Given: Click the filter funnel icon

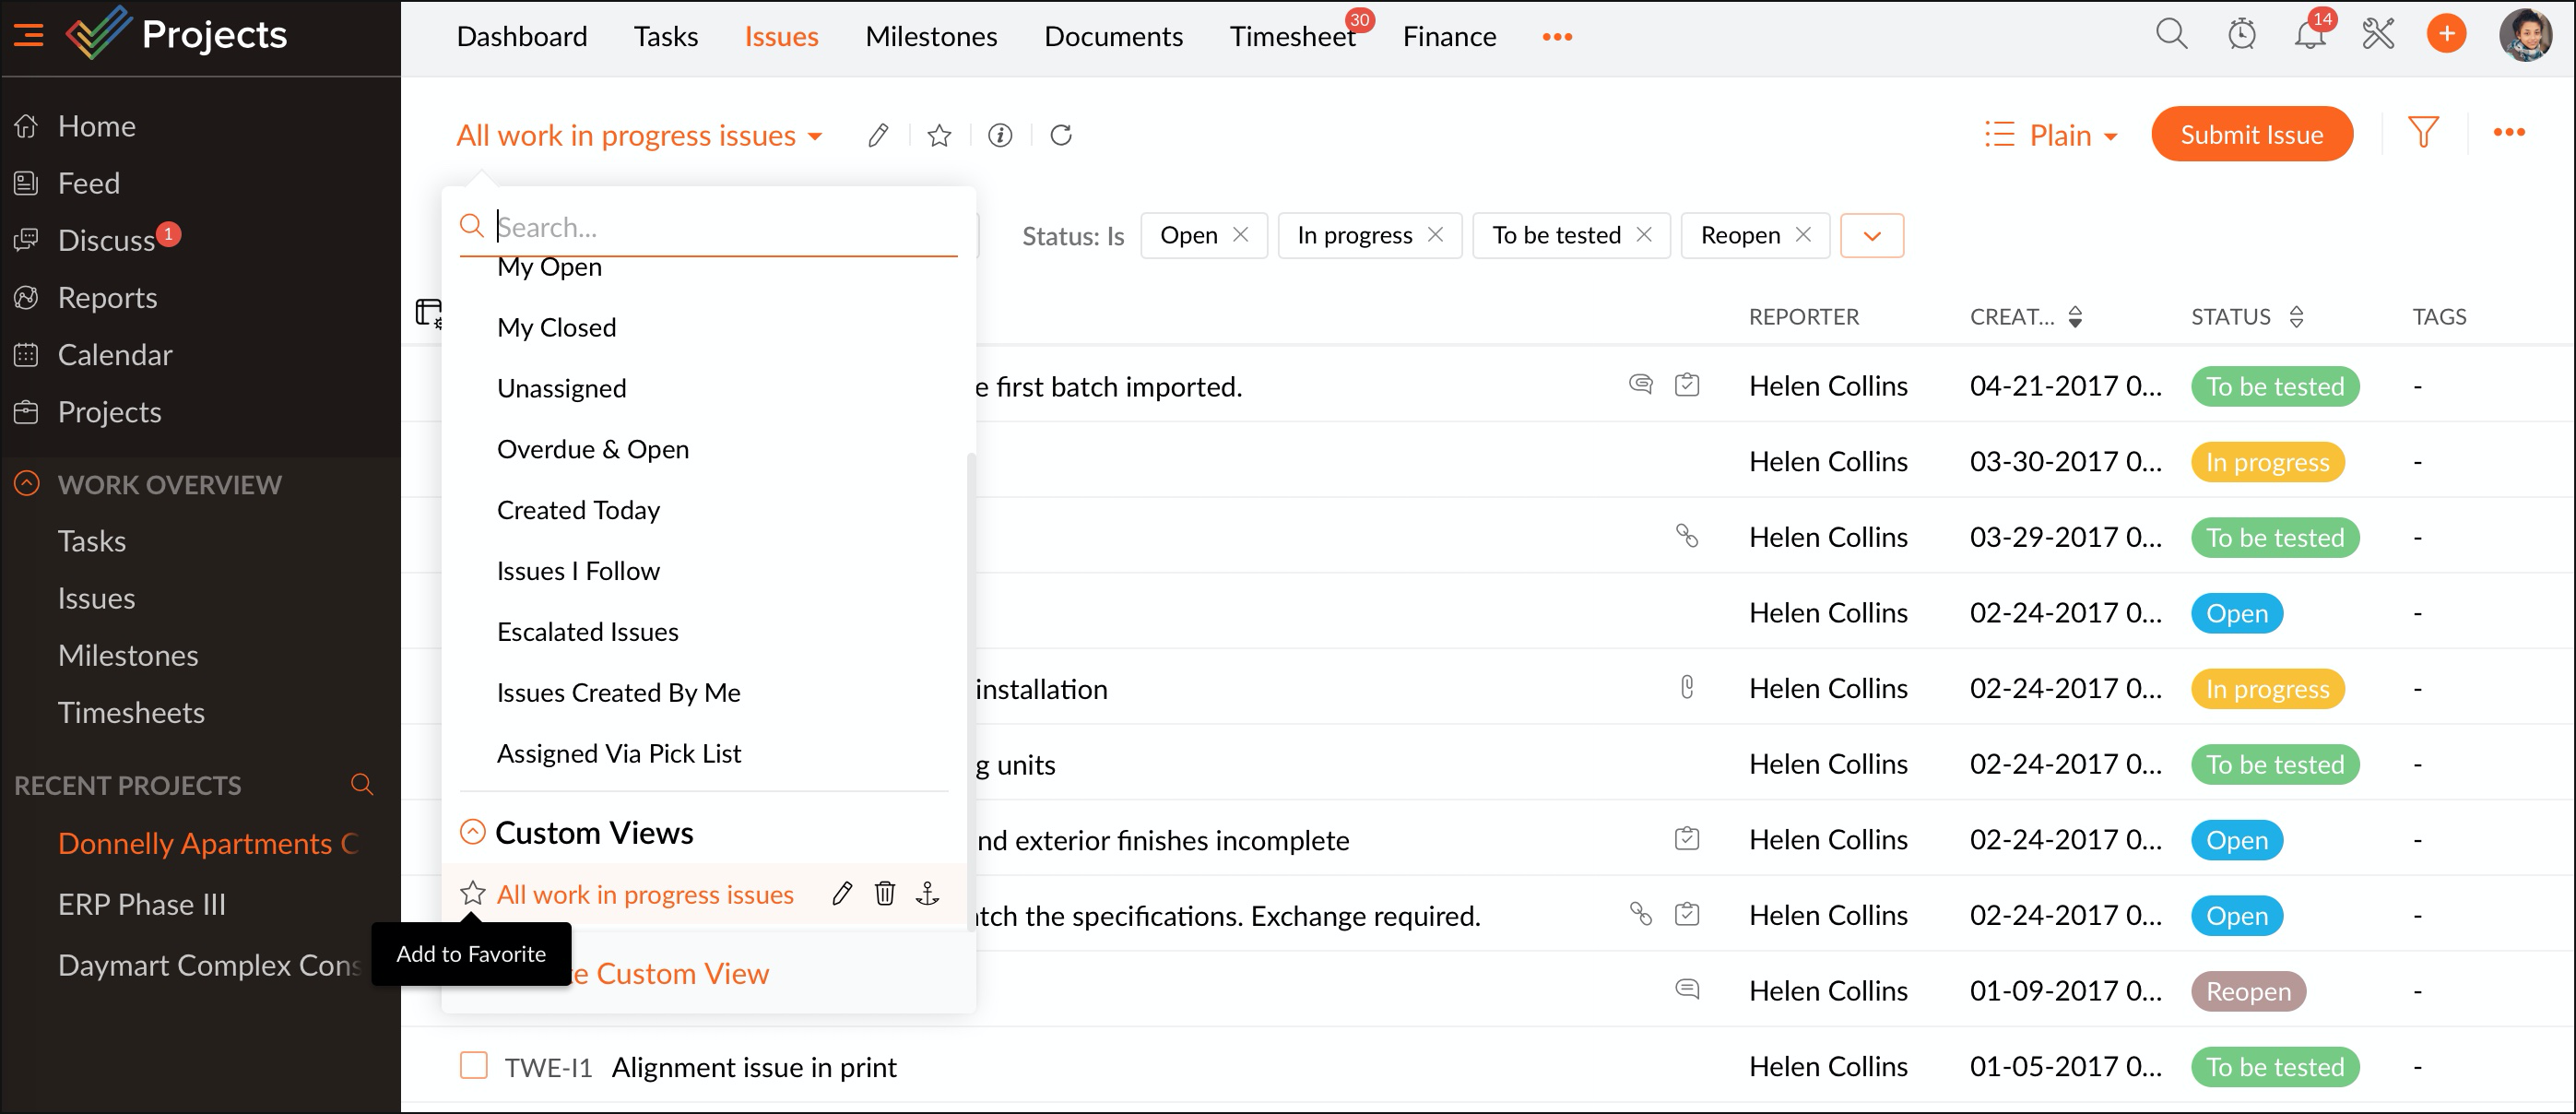Looking at the screenshot, I should point(2423,133).
